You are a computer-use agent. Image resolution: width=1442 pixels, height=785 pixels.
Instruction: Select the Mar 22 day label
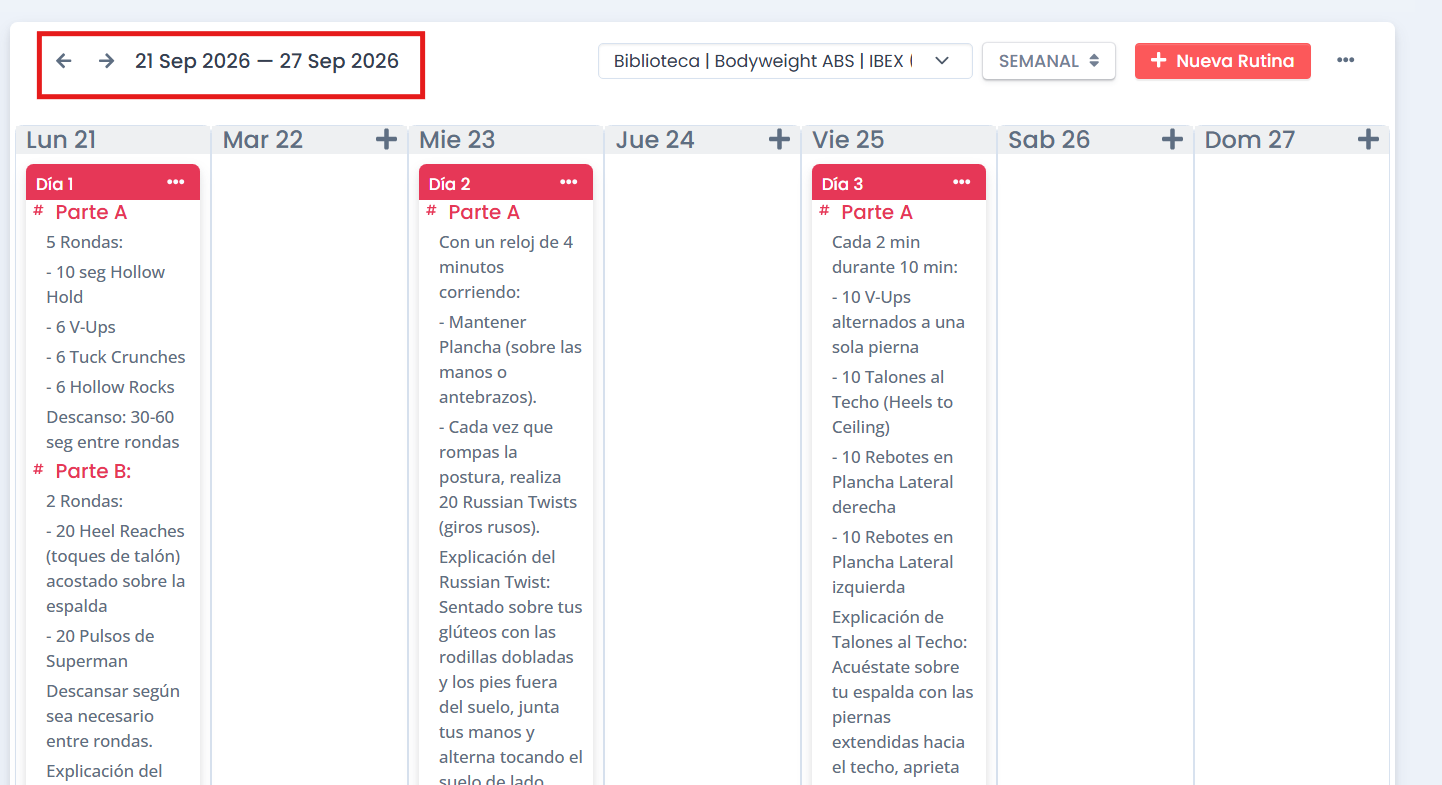pyautogui.click(x=263, y=139)
